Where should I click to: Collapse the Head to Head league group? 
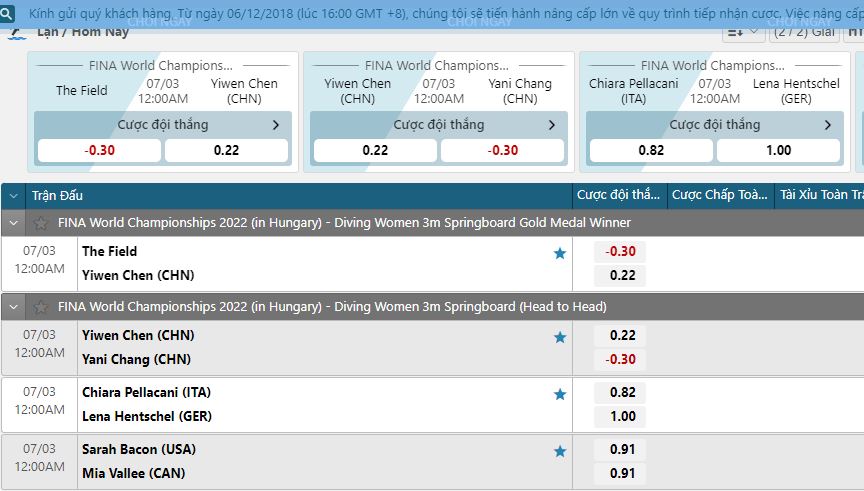13,307
